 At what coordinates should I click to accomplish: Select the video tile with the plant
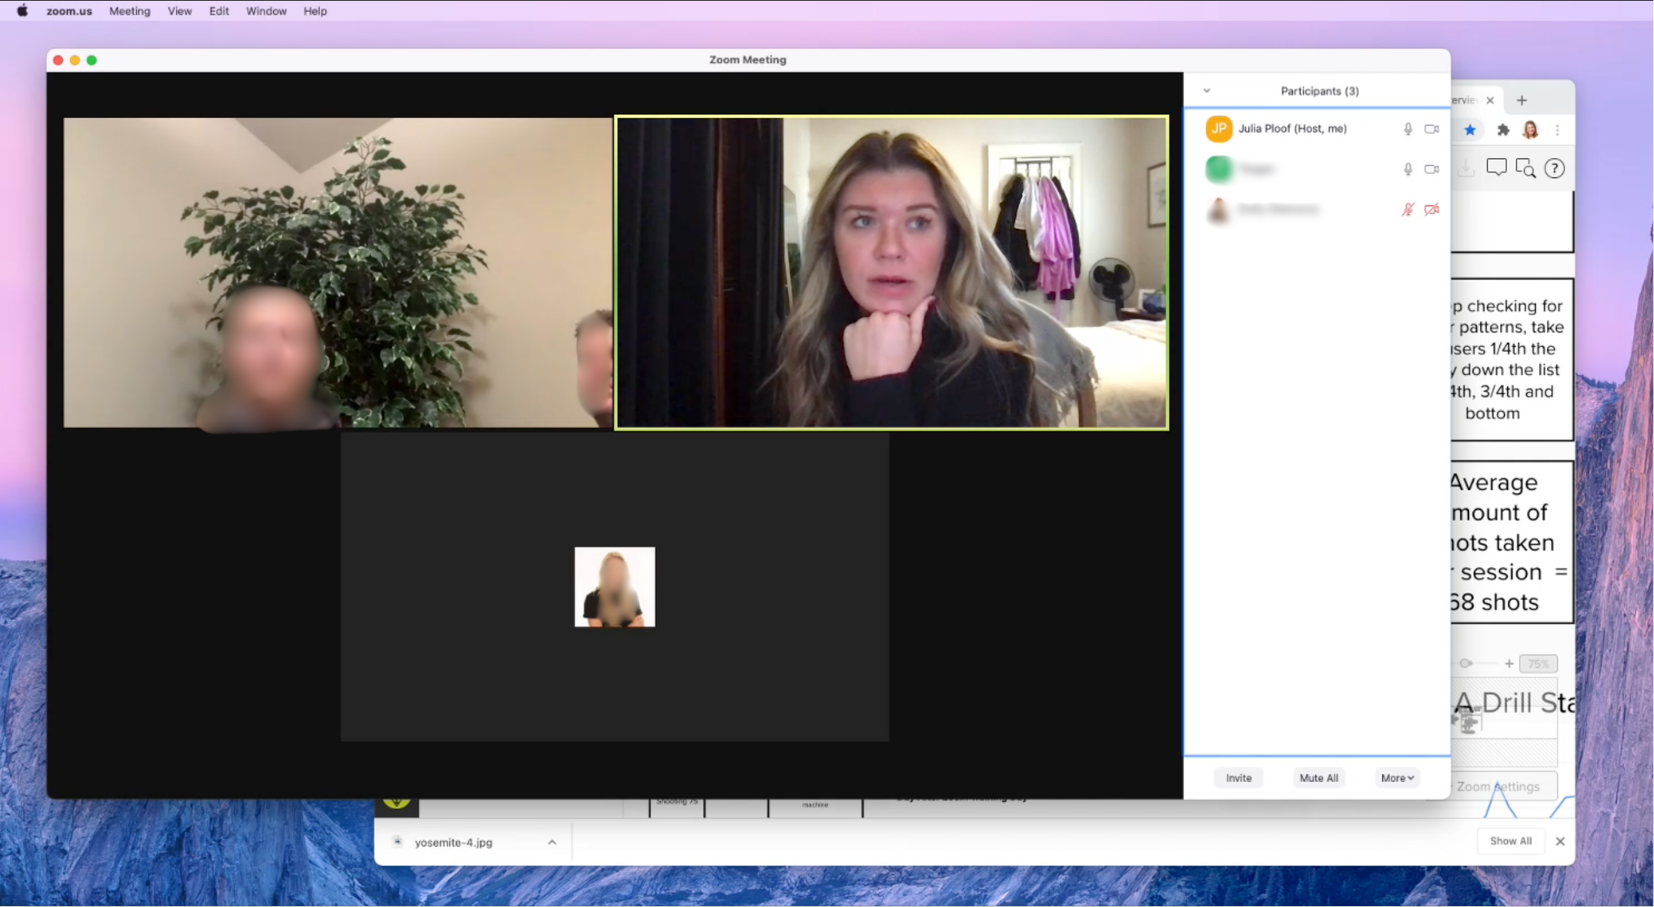(338, 273)
